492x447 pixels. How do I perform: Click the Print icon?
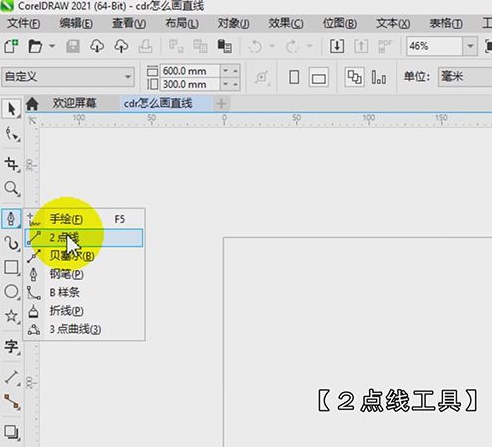[145, 46]
